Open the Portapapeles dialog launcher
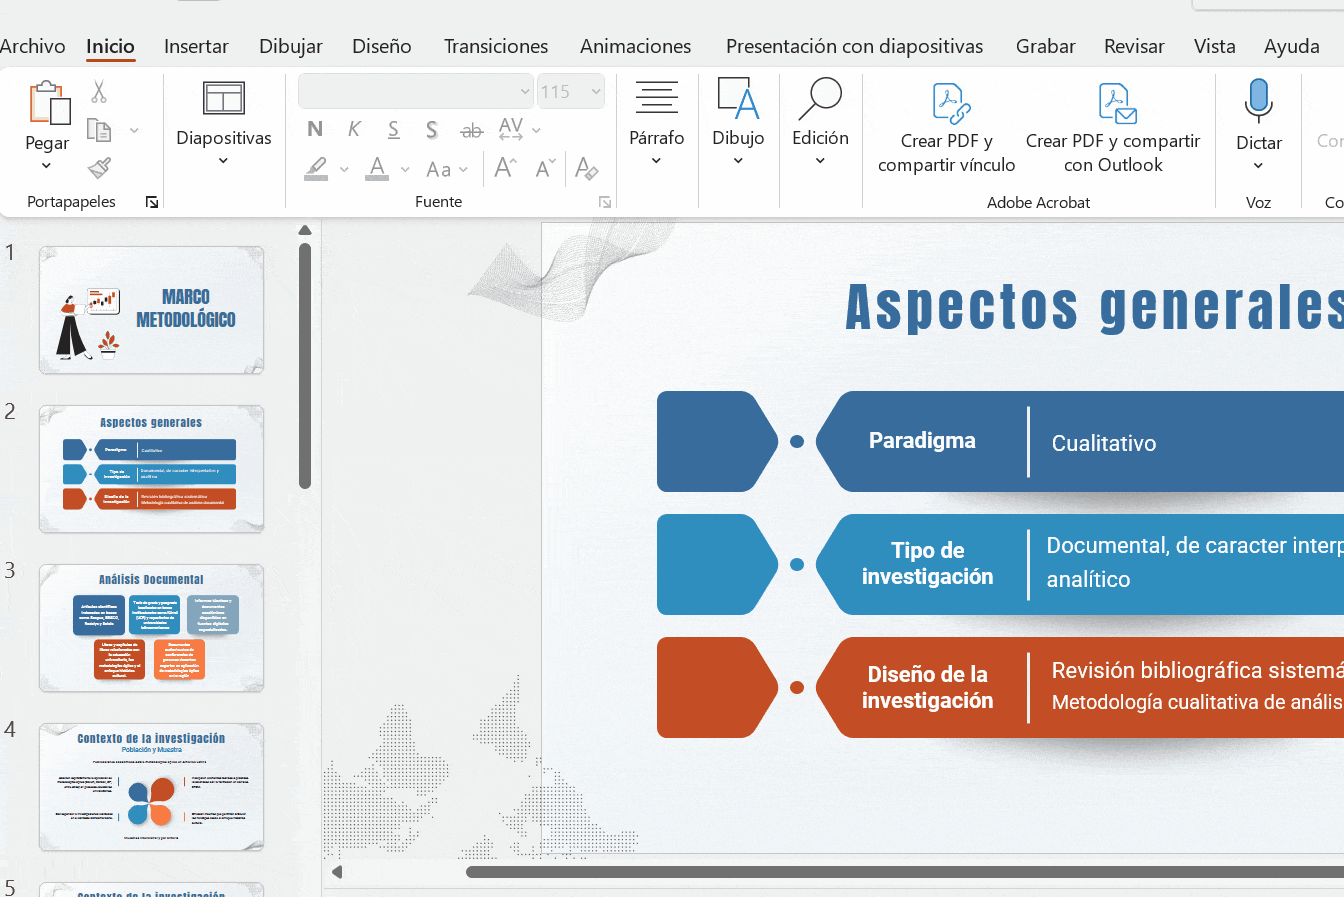 coord(152,203)
